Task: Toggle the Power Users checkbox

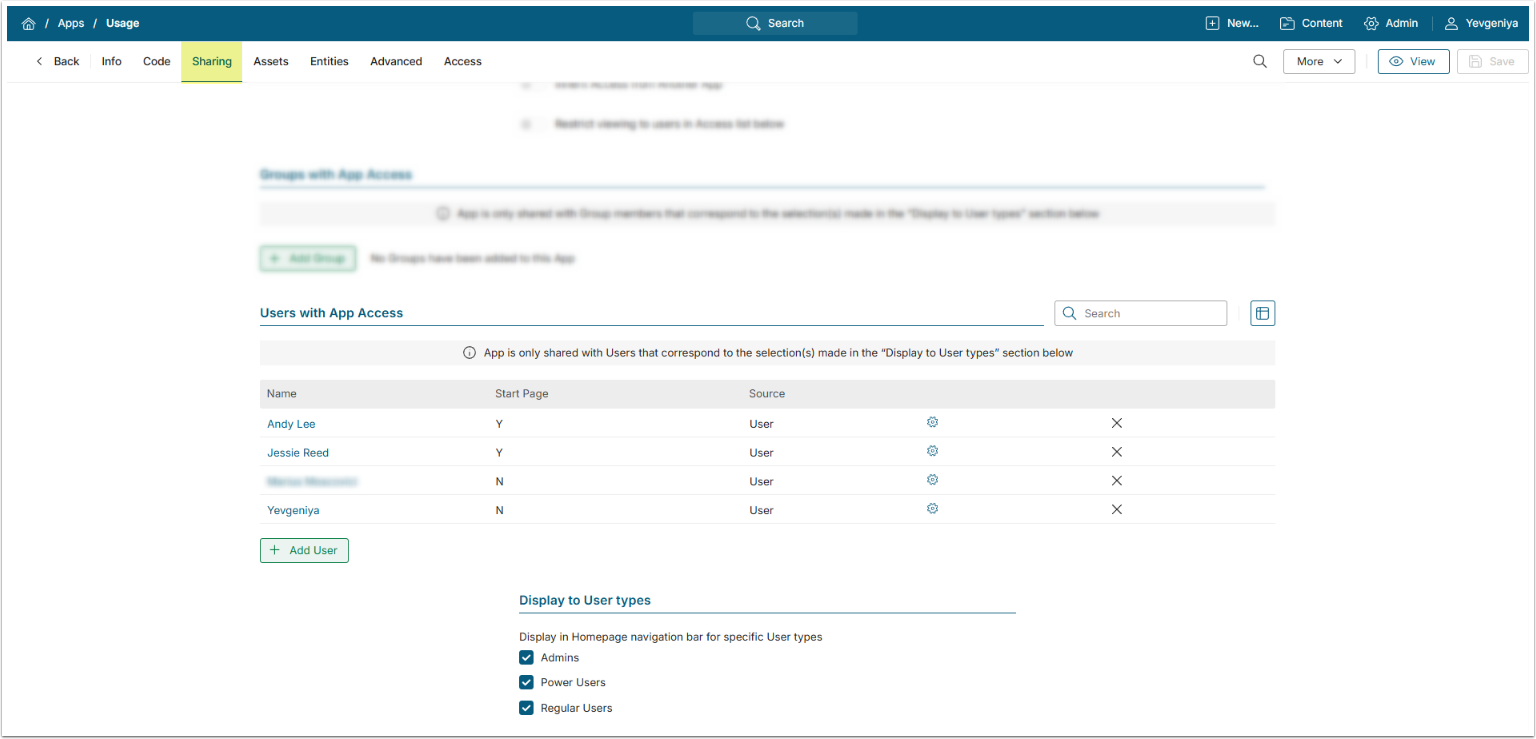Action: point(526,683)
